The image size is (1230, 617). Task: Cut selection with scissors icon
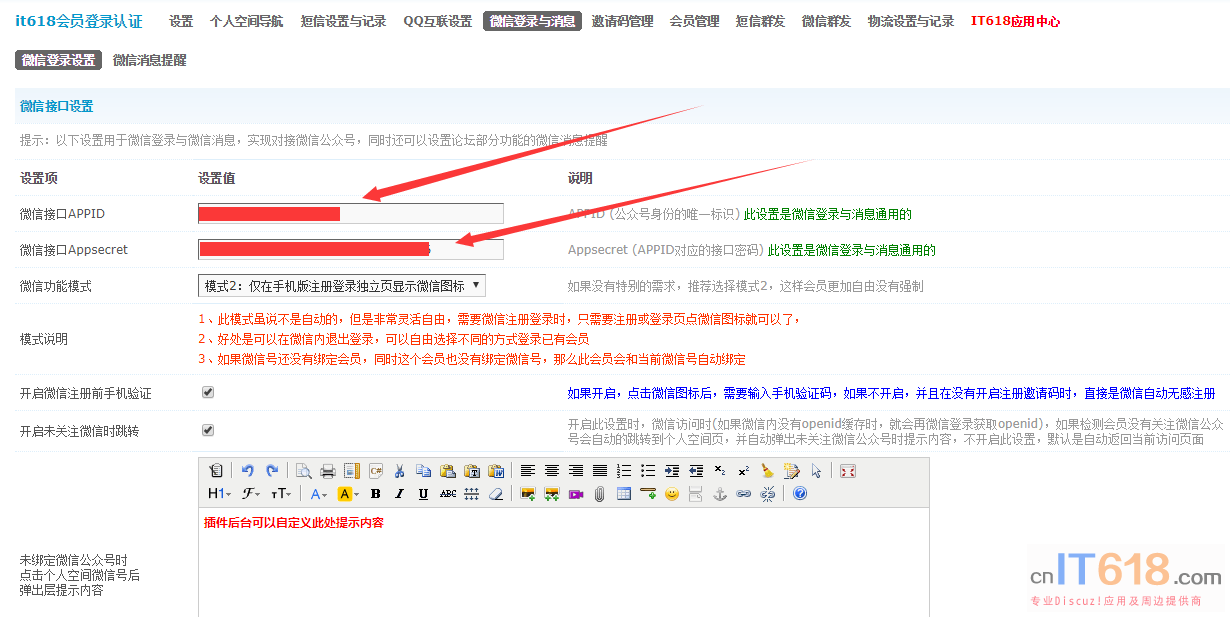[400, 471]
